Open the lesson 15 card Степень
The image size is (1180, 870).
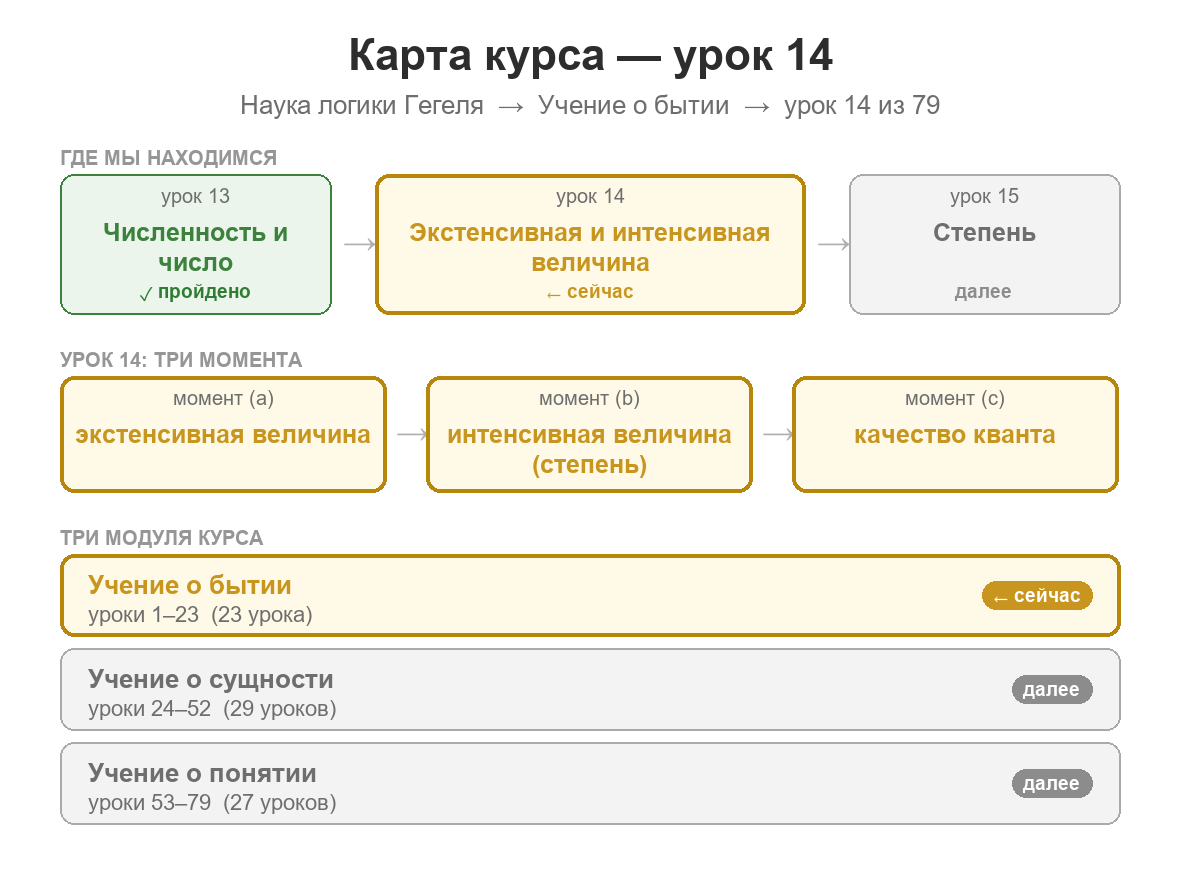pos(984,245)
